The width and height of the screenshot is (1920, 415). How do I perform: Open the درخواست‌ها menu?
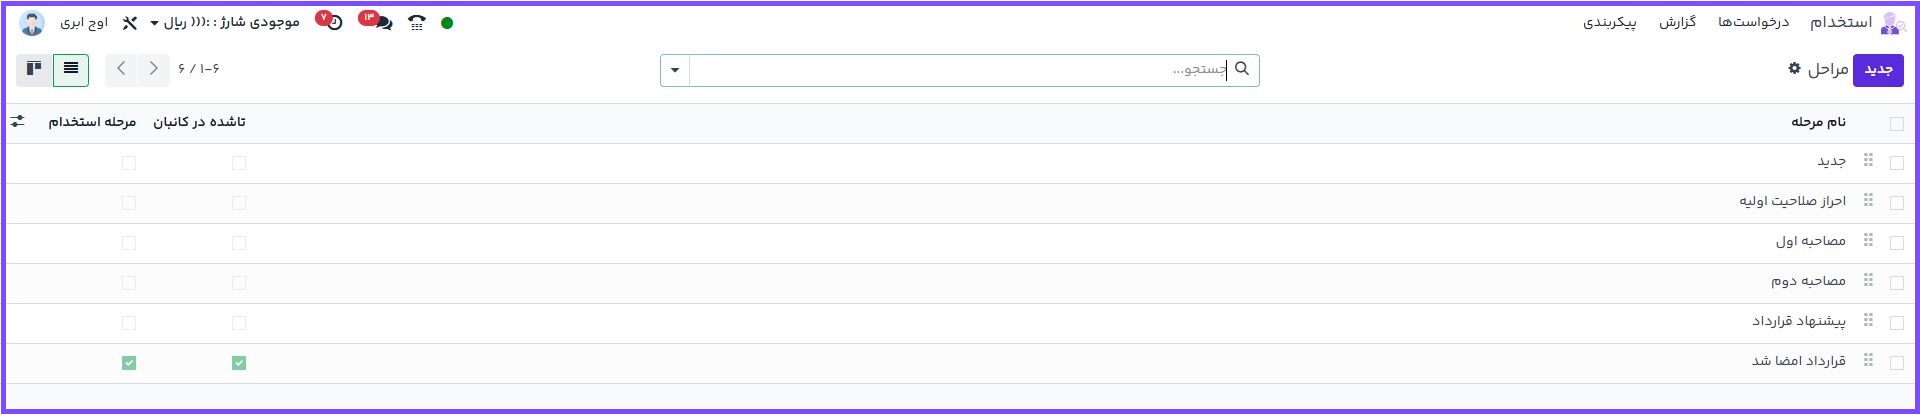(1753, 22)
